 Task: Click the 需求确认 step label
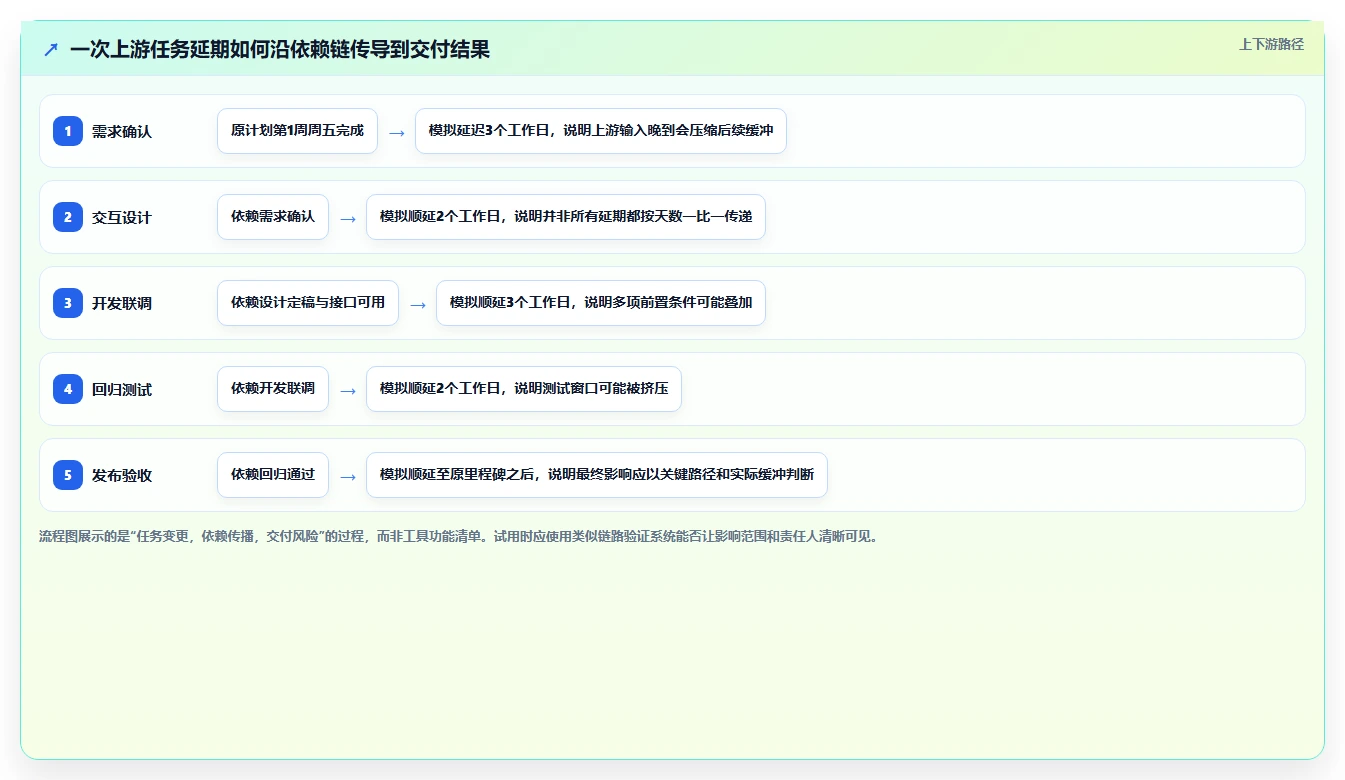(x=122, y=131)
